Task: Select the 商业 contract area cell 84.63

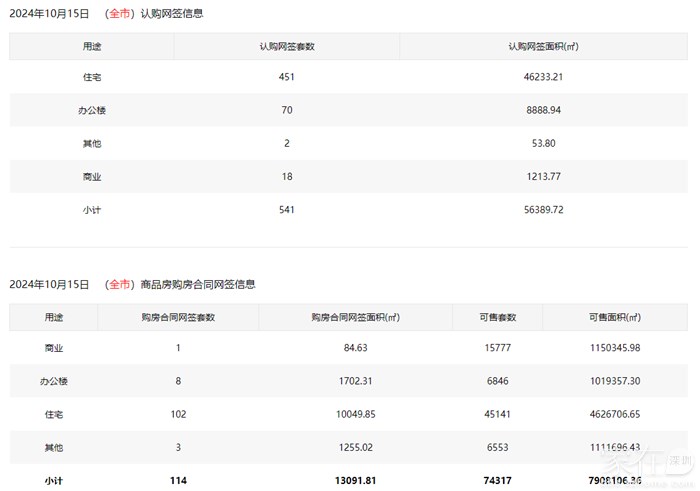Action: coord(355,348)
